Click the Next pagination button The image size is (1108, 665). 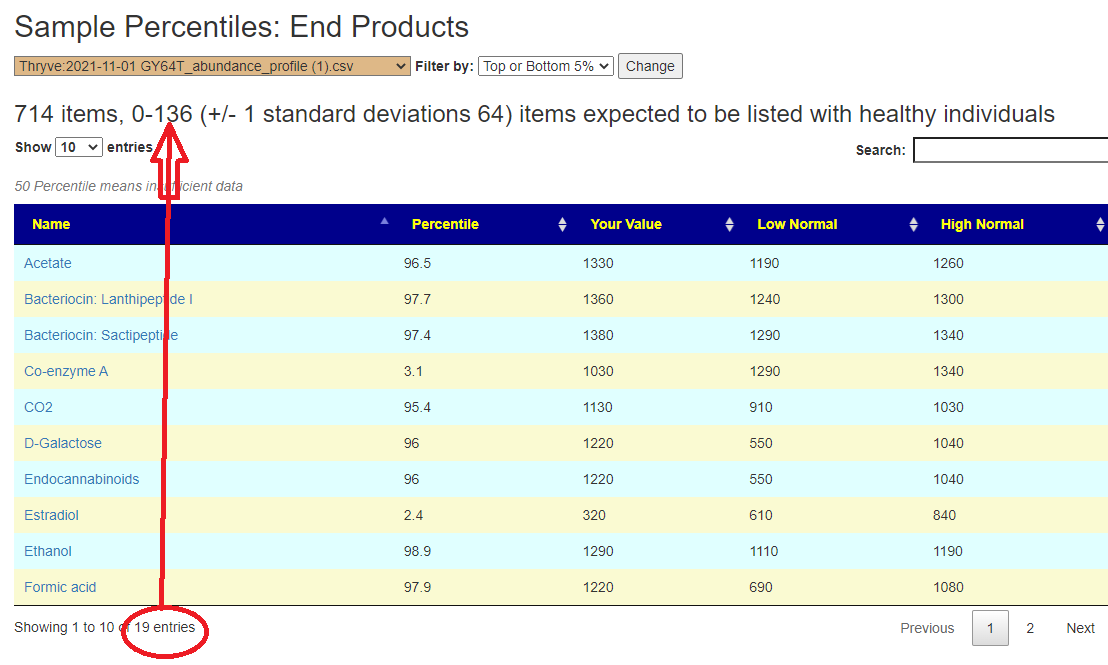[x=1080, y=628]
